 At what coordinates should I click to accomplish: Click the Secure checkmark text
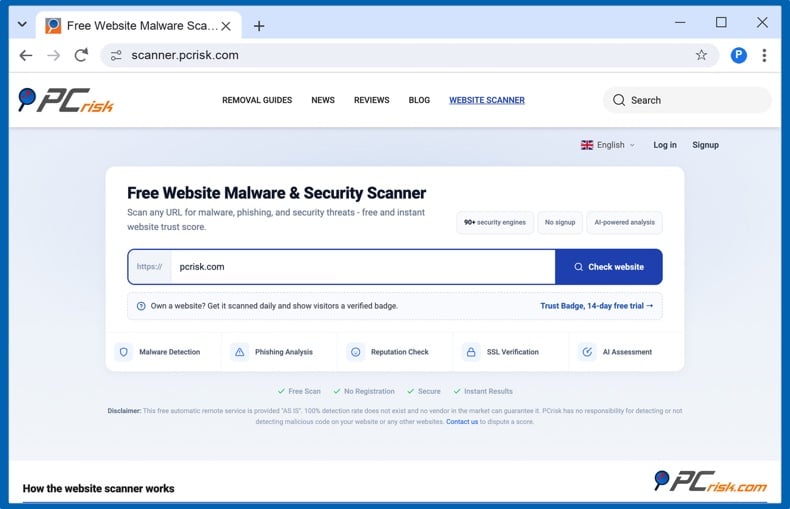[x=424, y=391]
